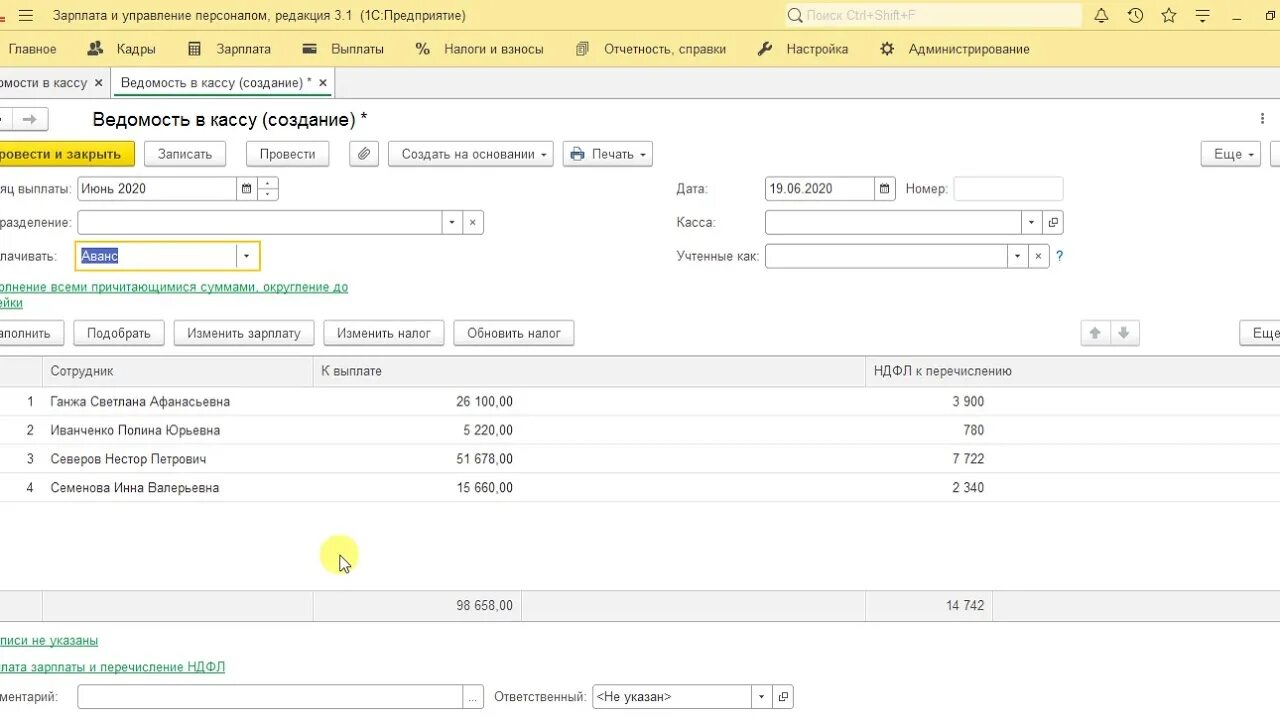1280x720 pixels.
Task: Open the Ответственный selection form icon
Action: pos(783,697)
